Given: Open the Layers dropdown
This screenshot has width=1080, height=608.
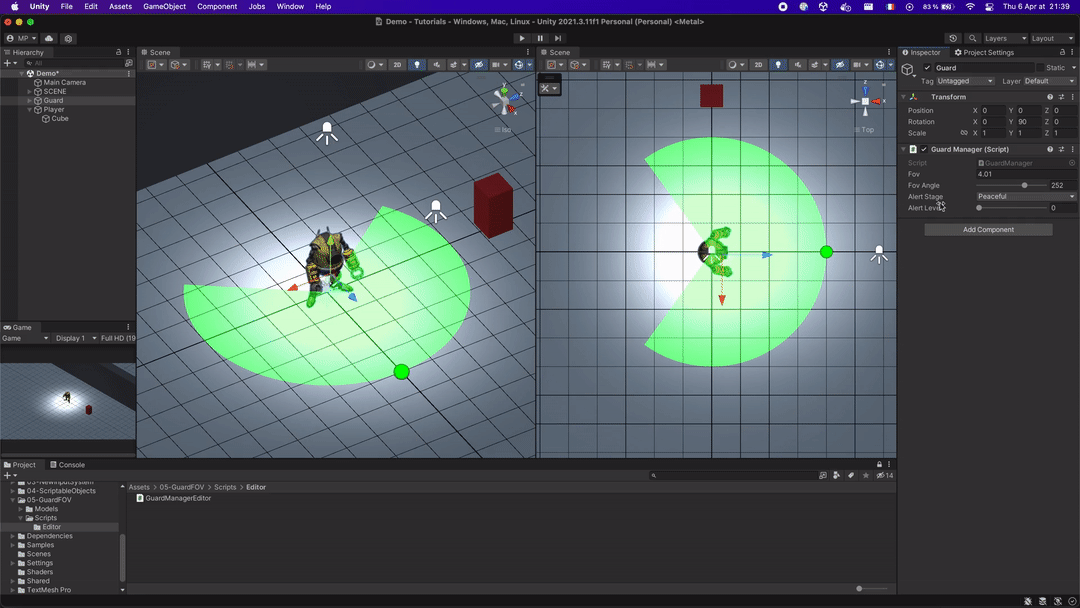Looking at the screenshot, I should tap(1005, 39).
